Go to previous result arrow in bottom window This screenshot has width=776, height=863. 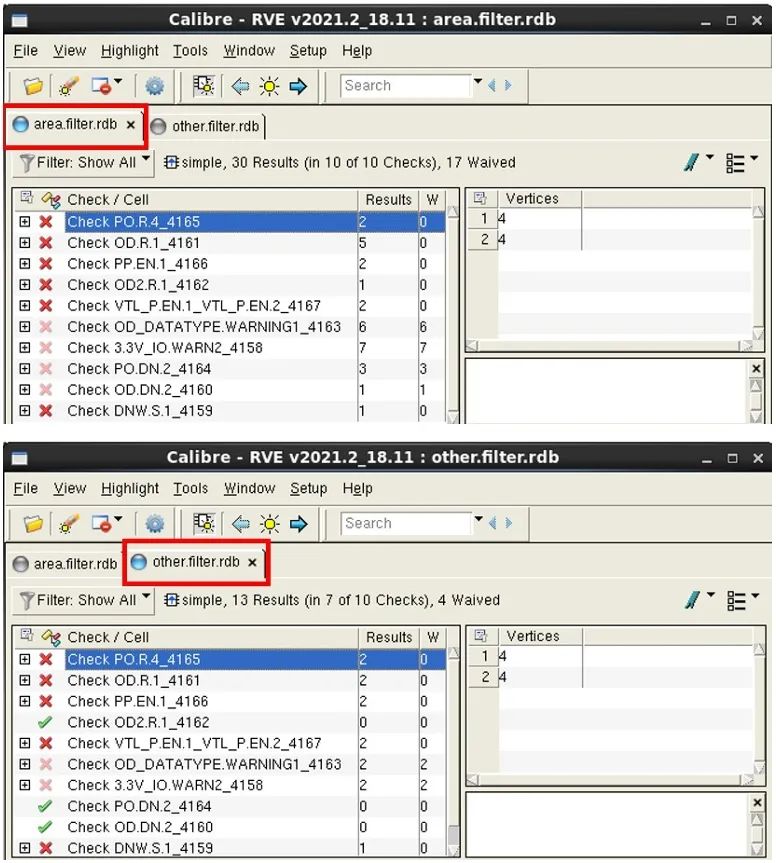[x=241, y=523]
